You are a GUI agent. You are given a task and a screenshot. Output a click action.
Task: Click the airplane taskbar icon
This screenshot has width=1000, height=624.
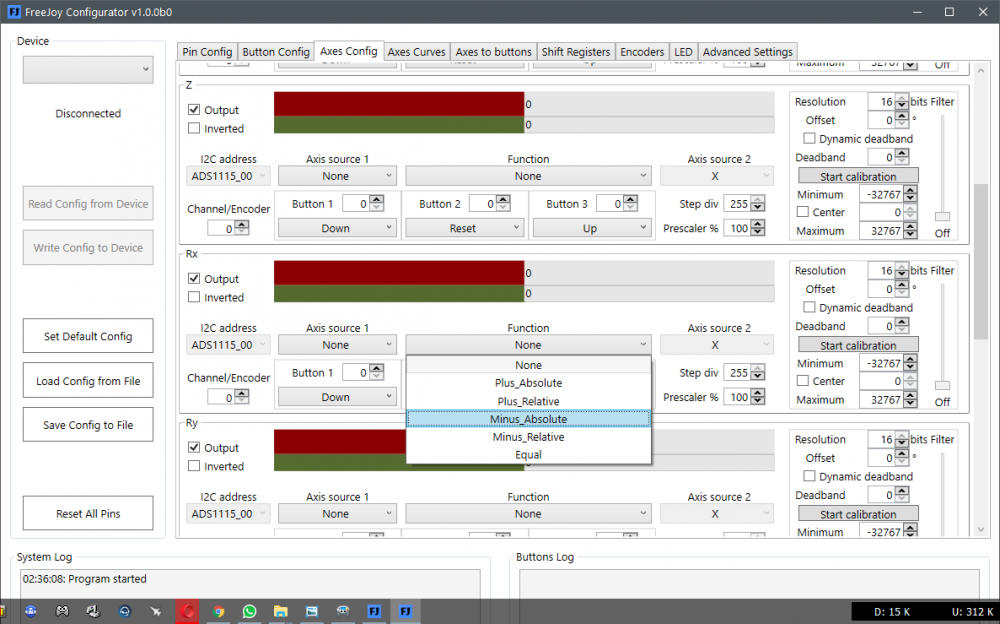(156, 611)
